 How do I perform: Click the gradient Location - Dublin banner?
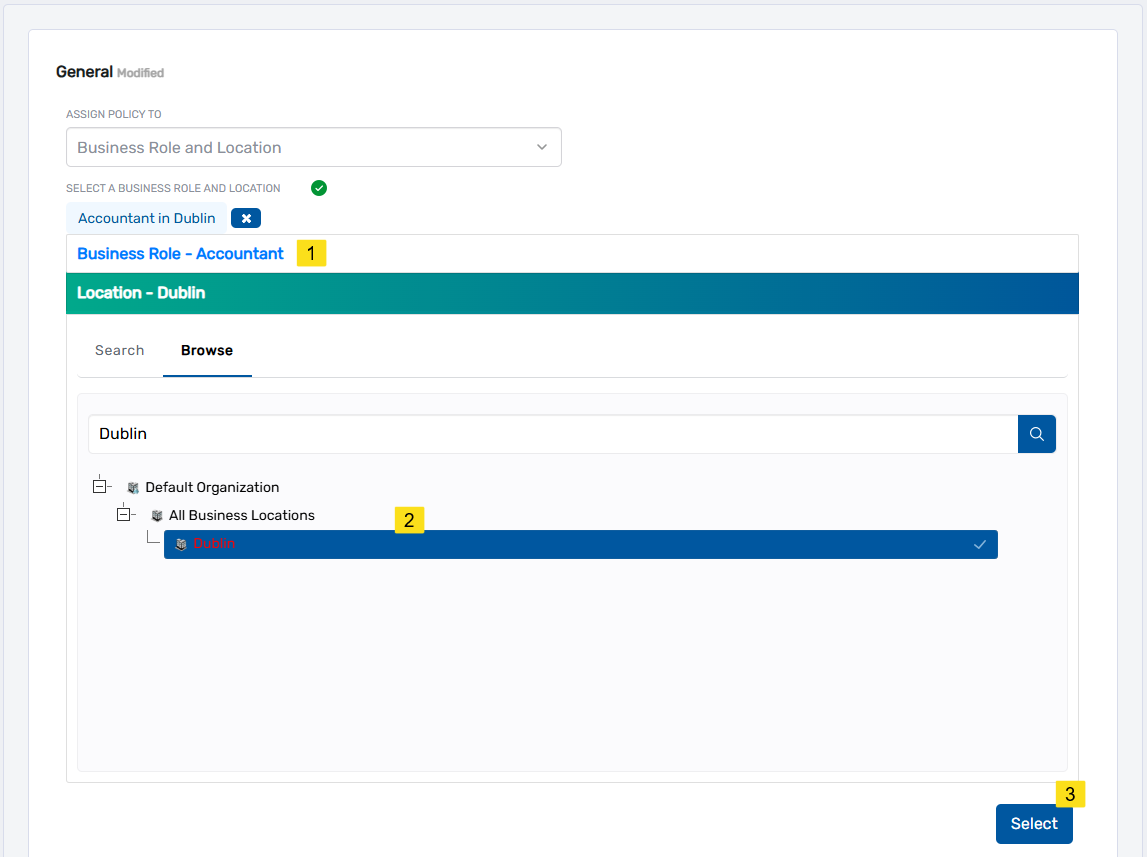(573, 293)
